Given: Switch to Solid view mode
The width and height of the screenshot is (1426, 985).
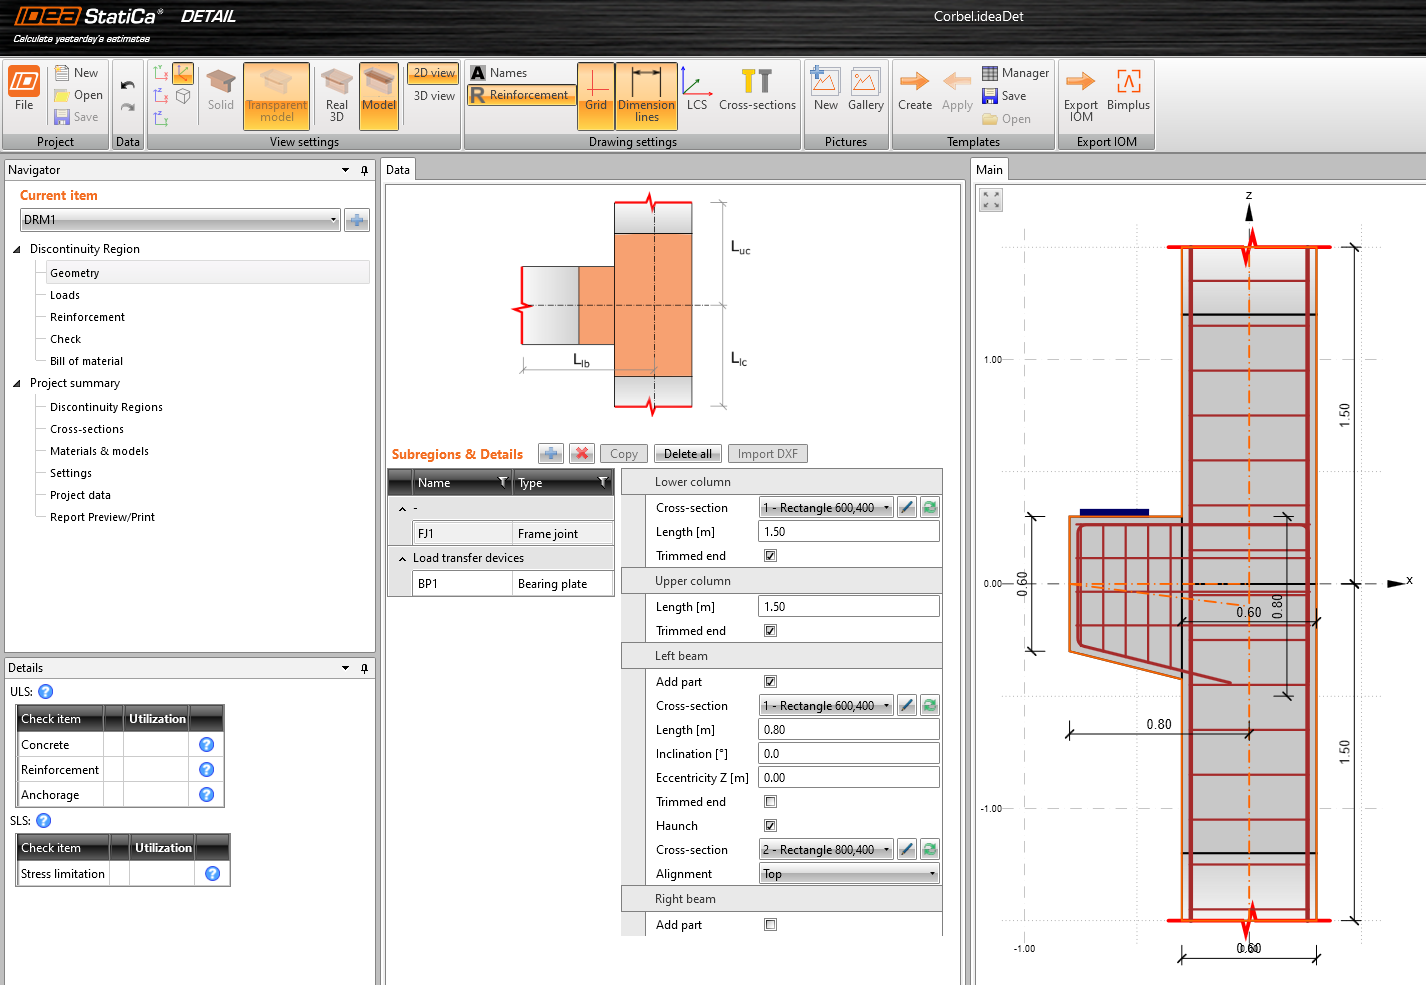Looking at the screenshot, I should tap(220, 95).
